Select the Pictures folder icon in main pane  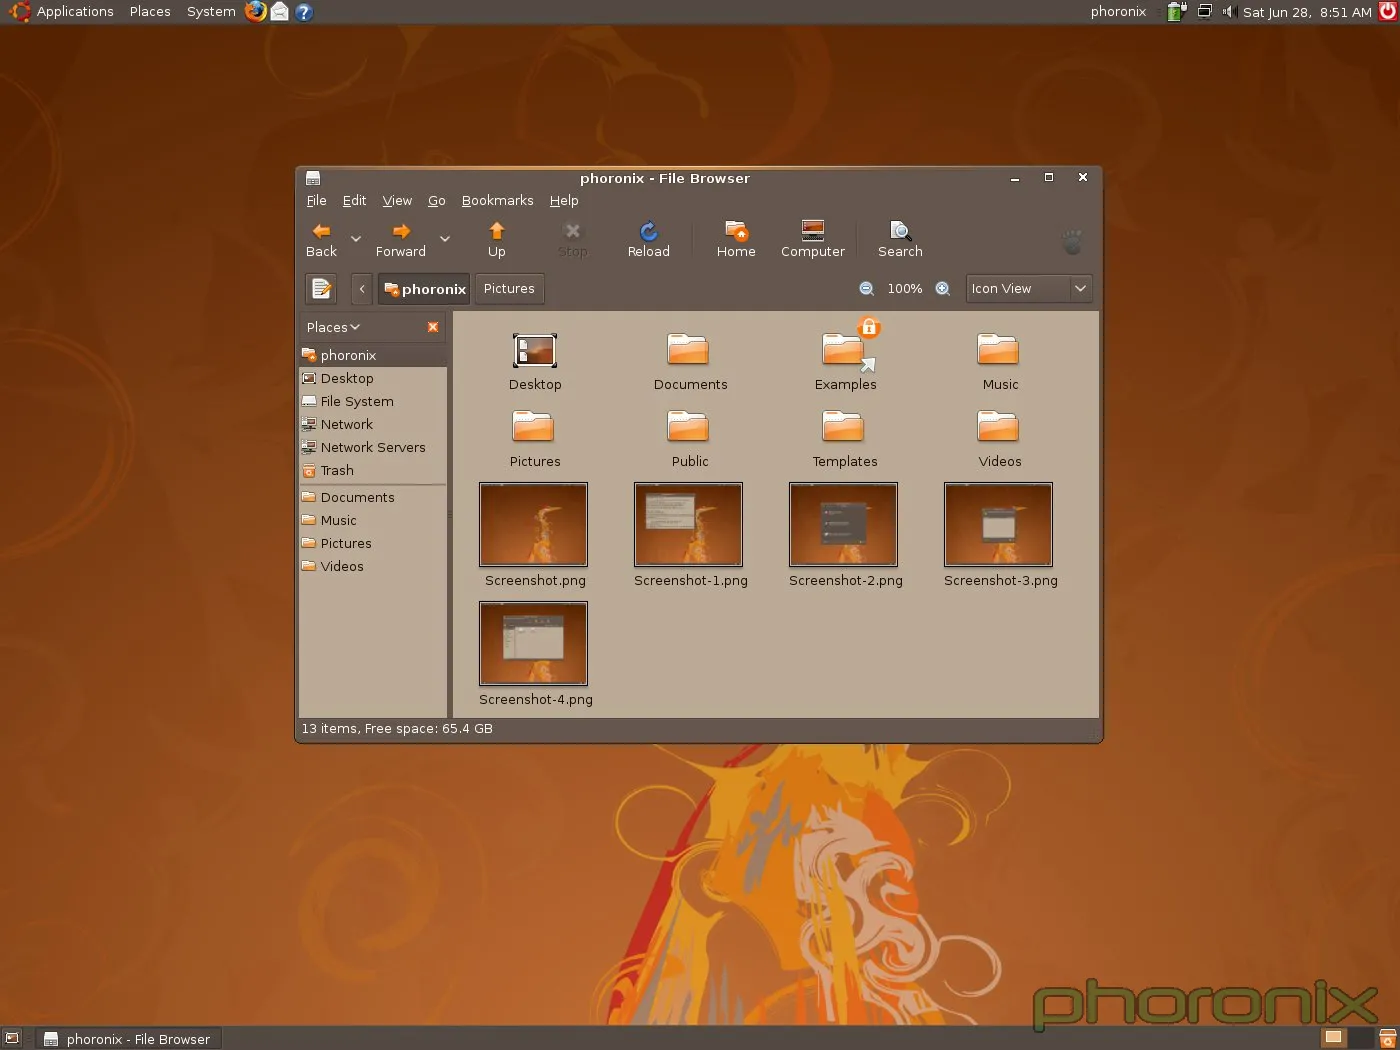point(533,427)
